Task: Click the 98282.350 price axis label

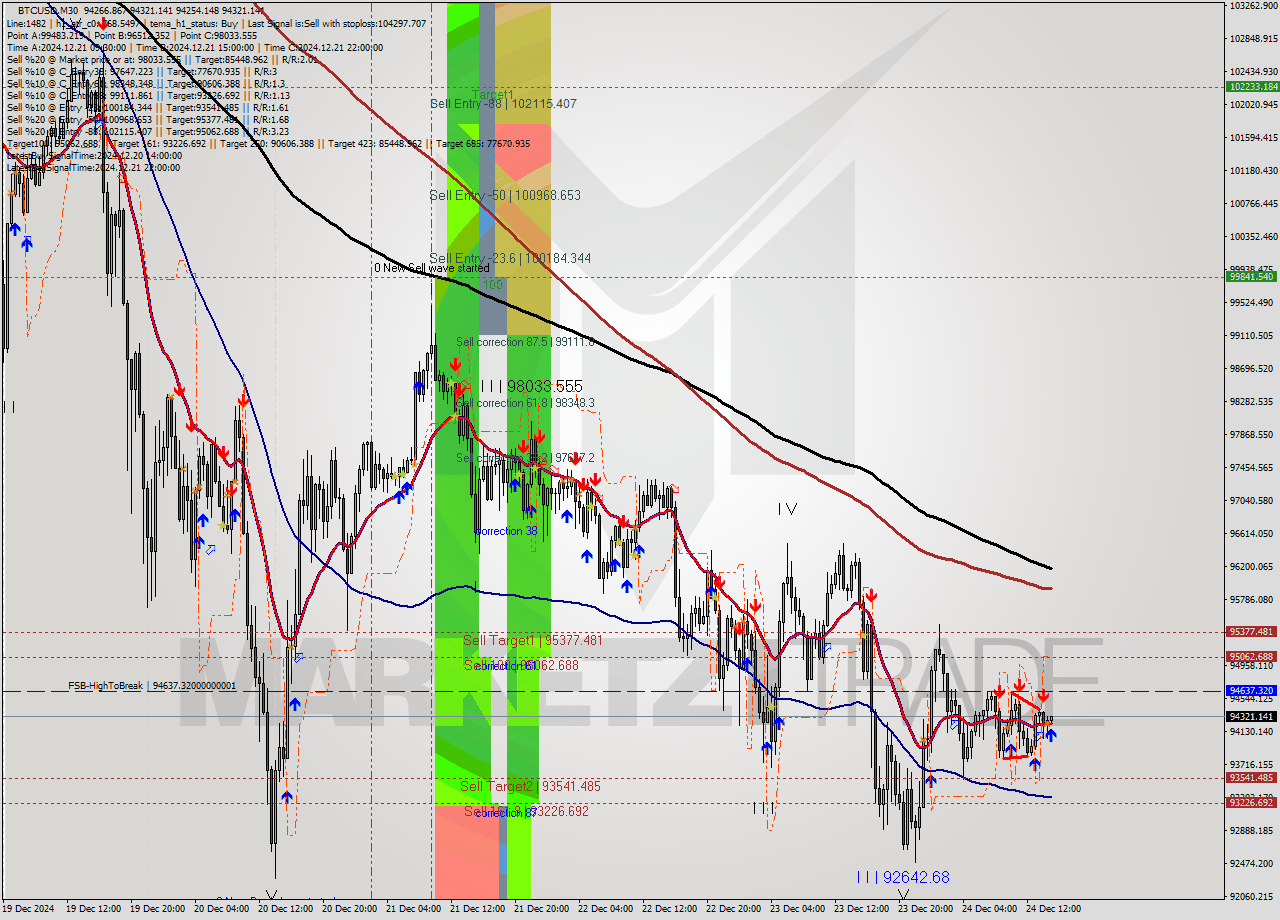Action: coord(1252,401)
